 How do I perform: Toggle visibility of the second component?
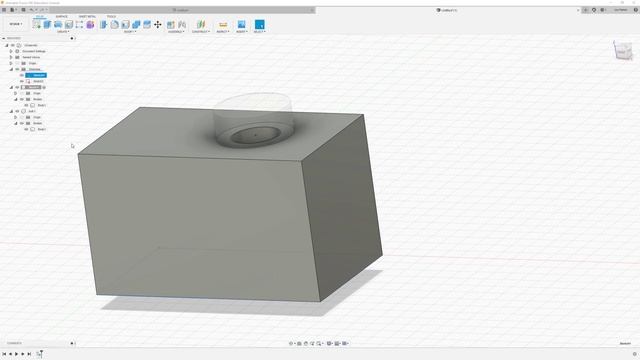tap(17, 111)
